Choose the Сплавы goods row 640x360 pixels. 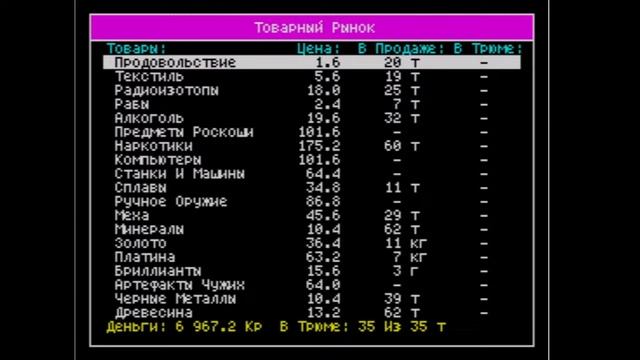[x=312, y=187]
